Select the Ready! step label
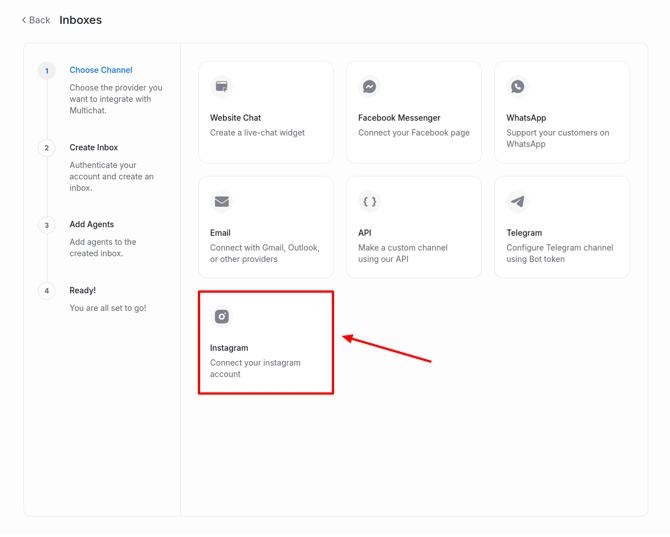This screenshot has height=537, width=670. 83,290
